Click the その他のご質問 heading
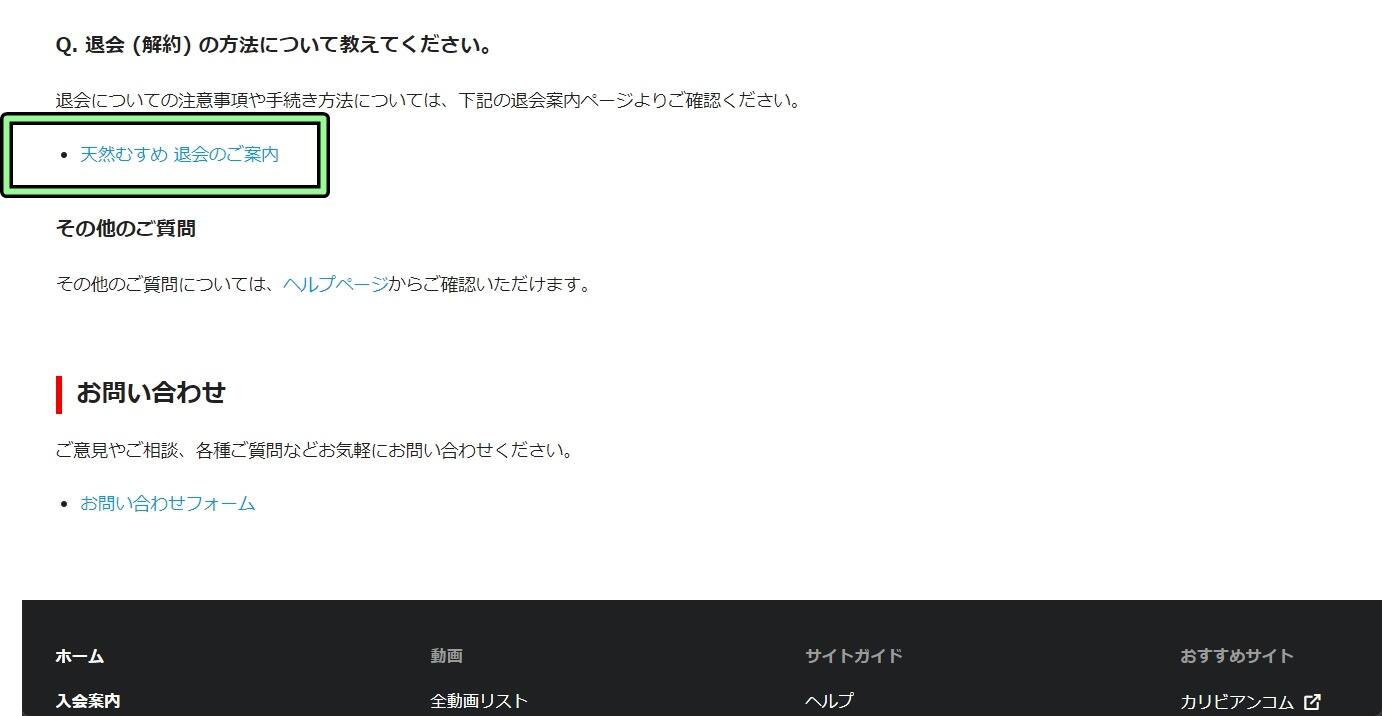 click(126, 229)
